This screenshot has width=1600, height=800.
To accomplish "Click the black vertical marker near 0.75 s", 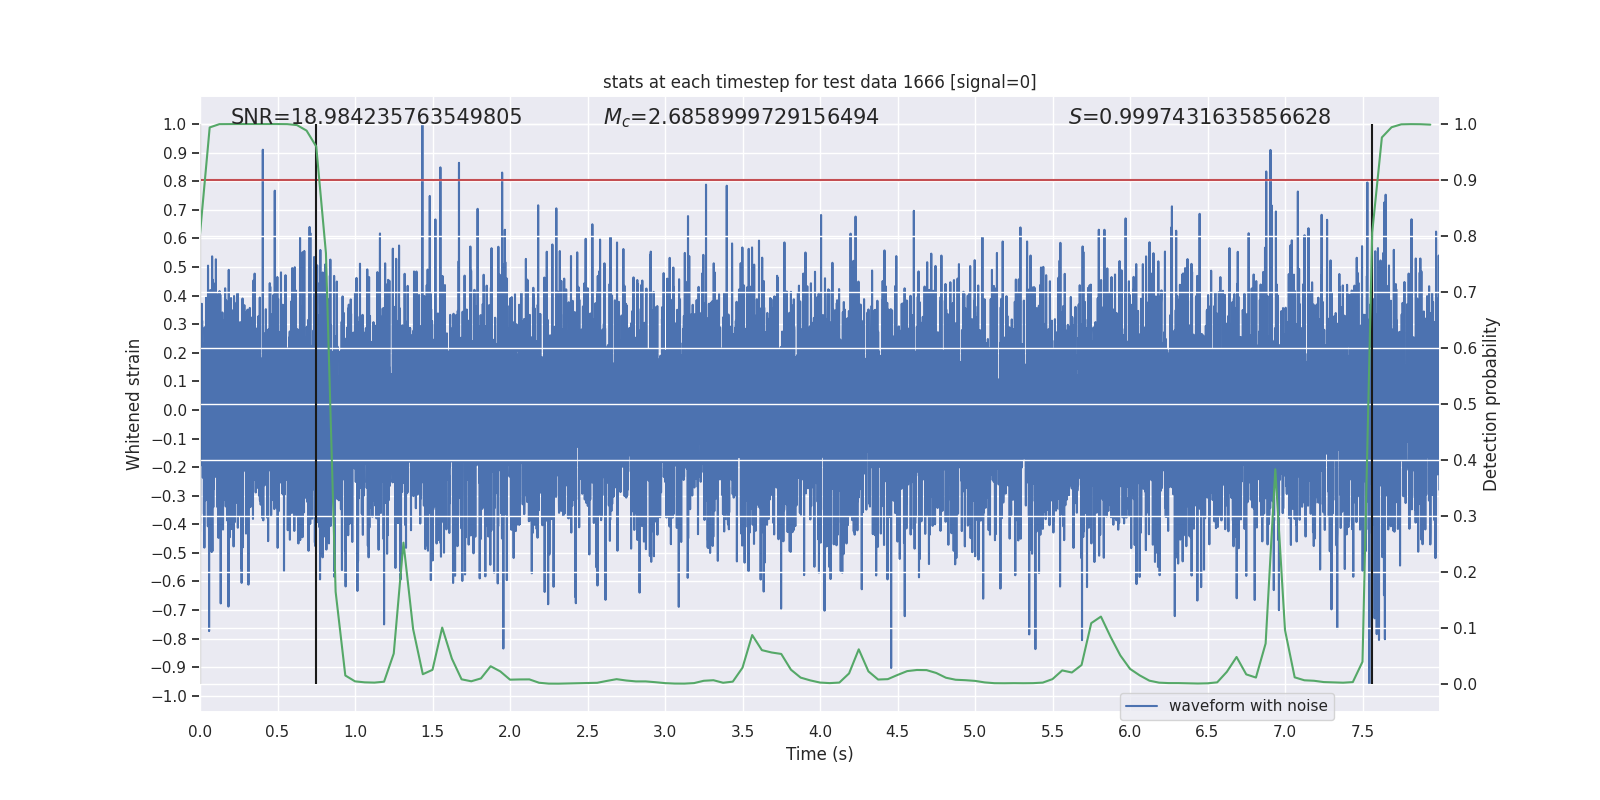I will (x=316, y=400).
